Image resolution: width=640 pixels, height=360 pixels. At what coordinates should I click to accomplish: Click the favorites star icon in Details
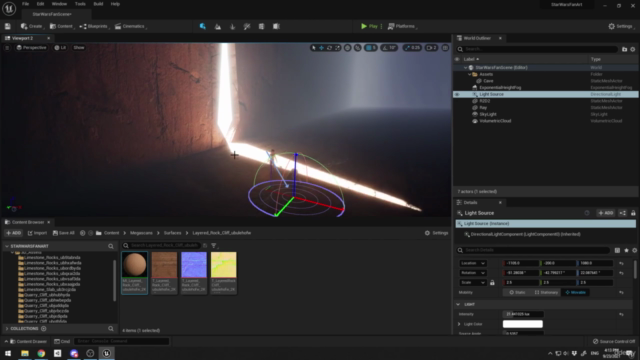click(626, 250)
